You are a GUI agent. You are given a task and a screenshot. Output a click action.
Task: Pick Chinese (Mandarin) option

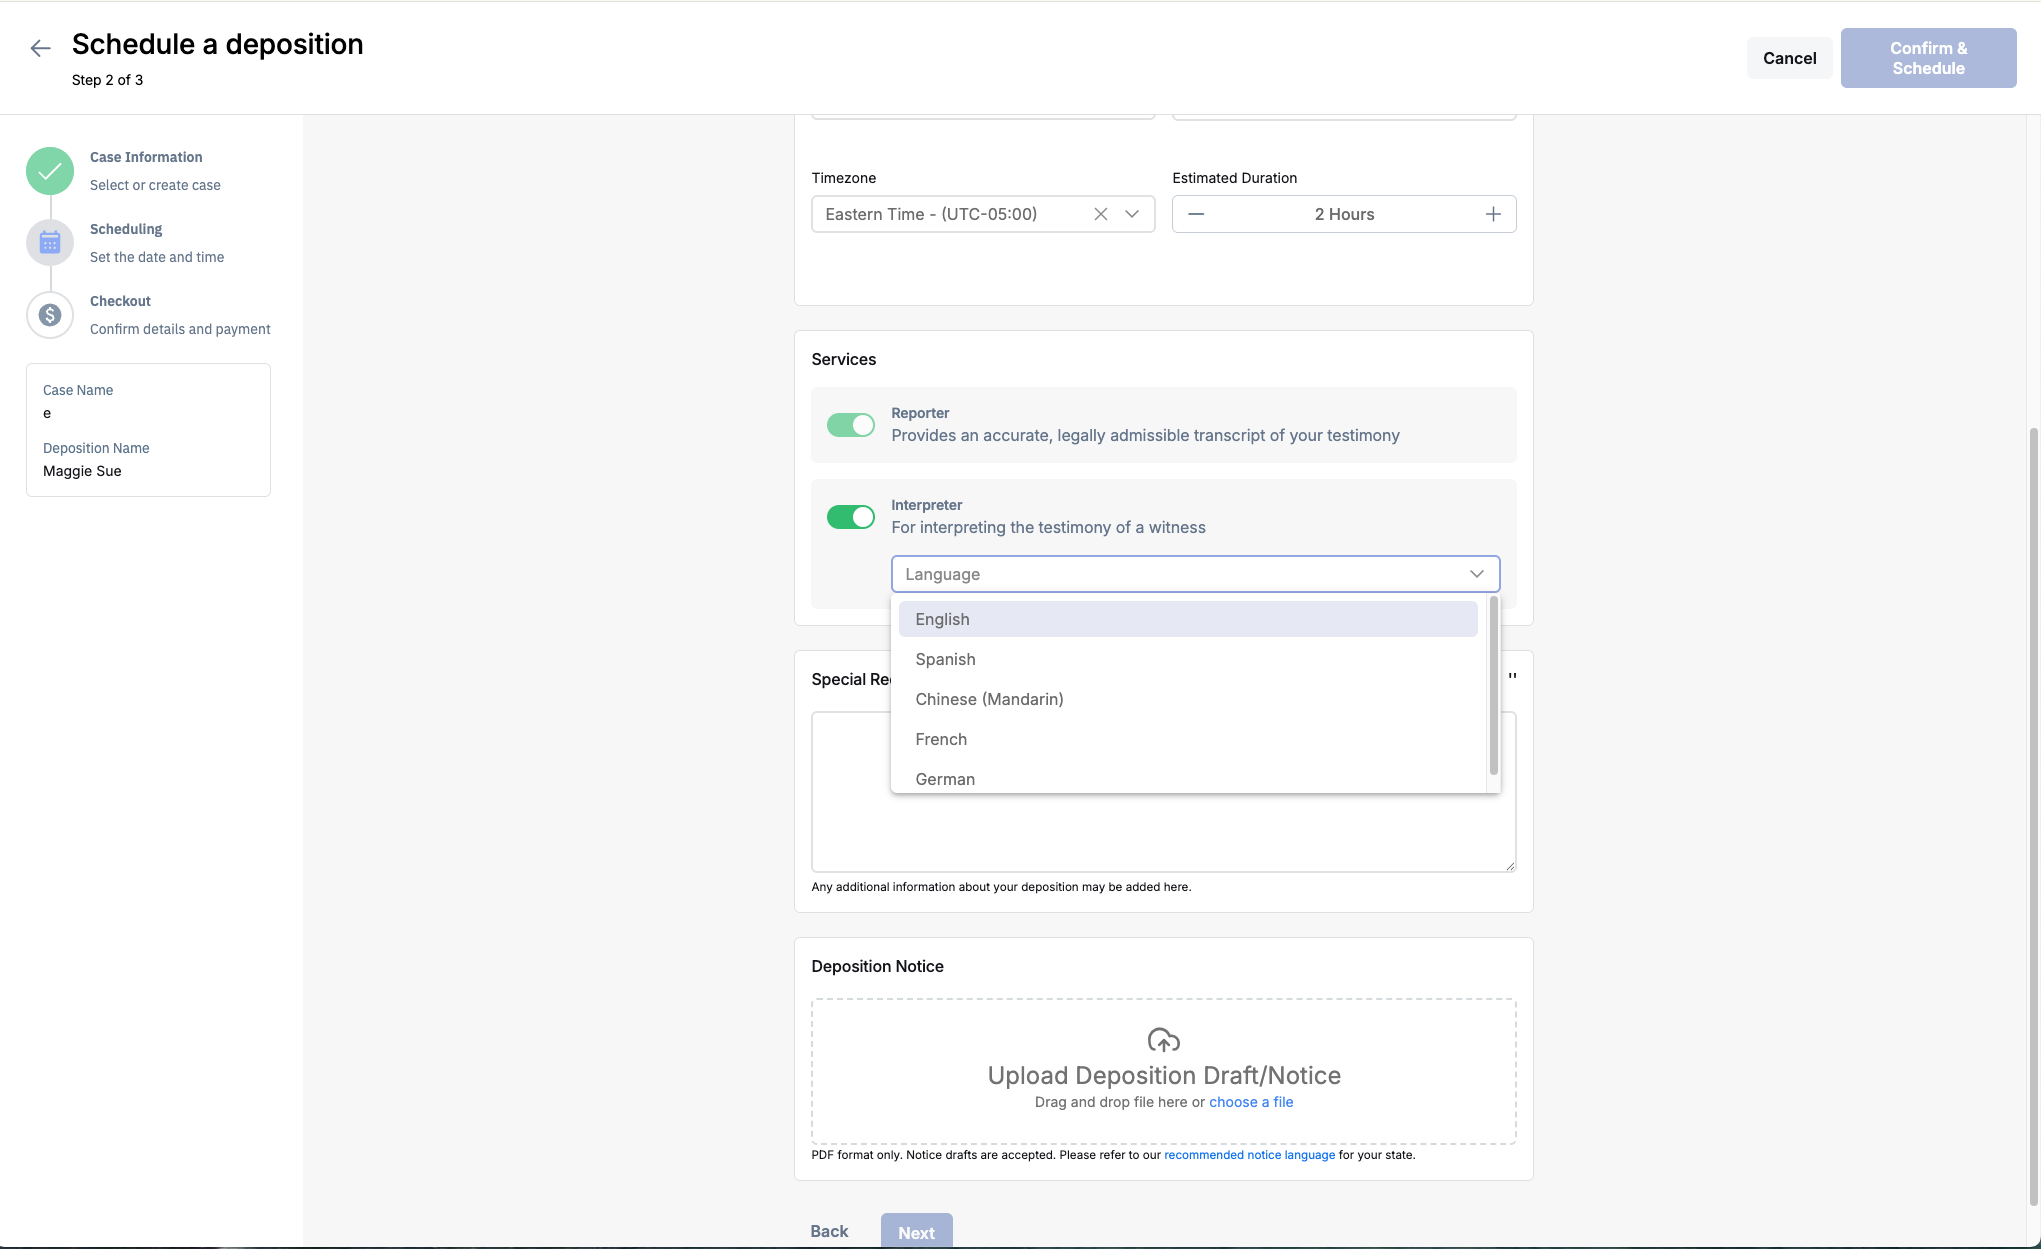[989, 699]
